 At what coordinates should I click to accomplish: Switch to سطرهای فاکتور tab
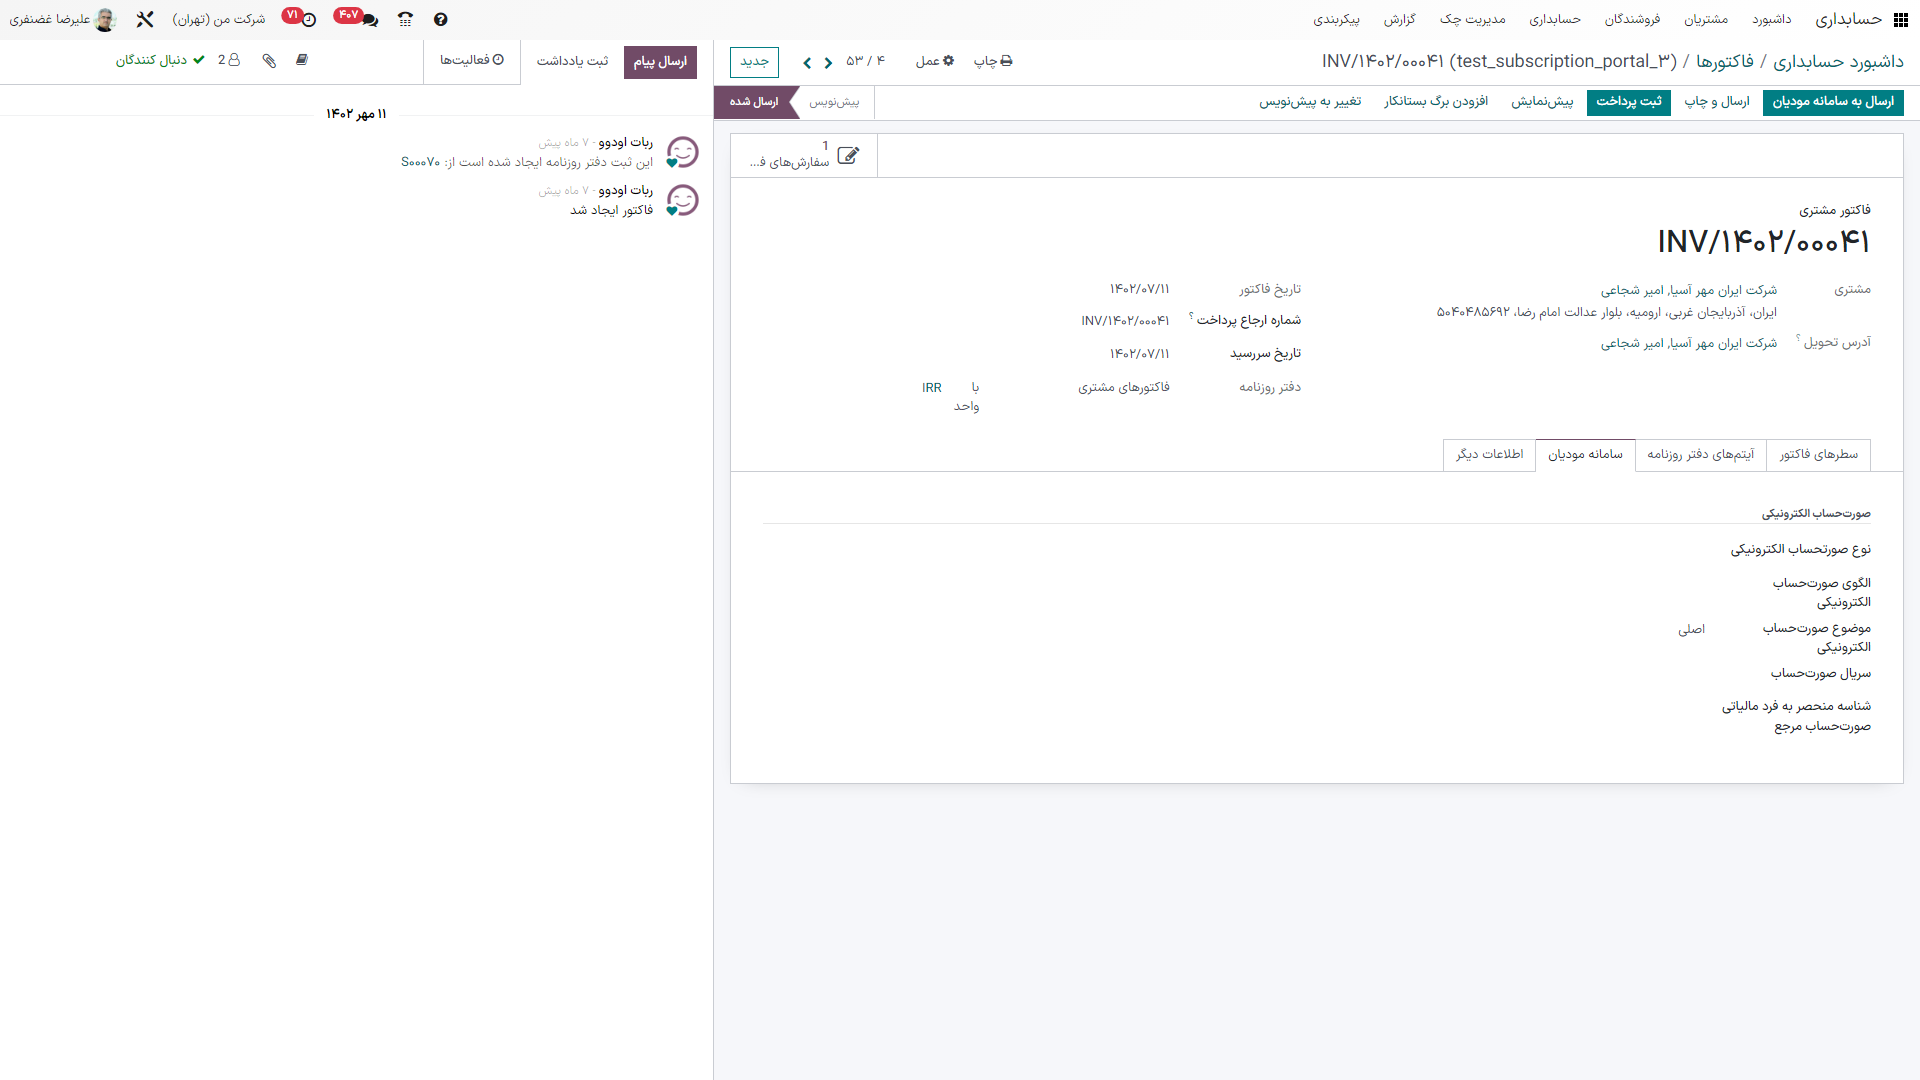(1818, 454)
